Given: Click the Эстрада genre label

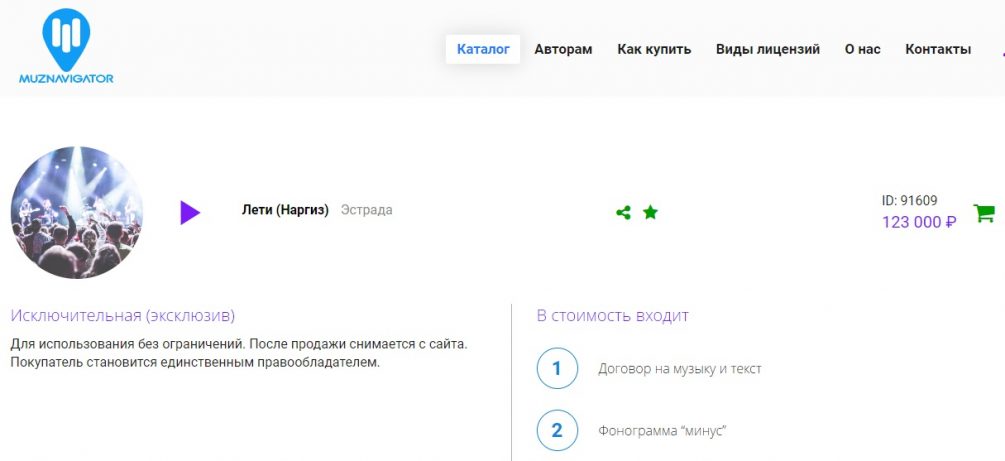Looking at the screenshot, I should click(x=366, y=210).
